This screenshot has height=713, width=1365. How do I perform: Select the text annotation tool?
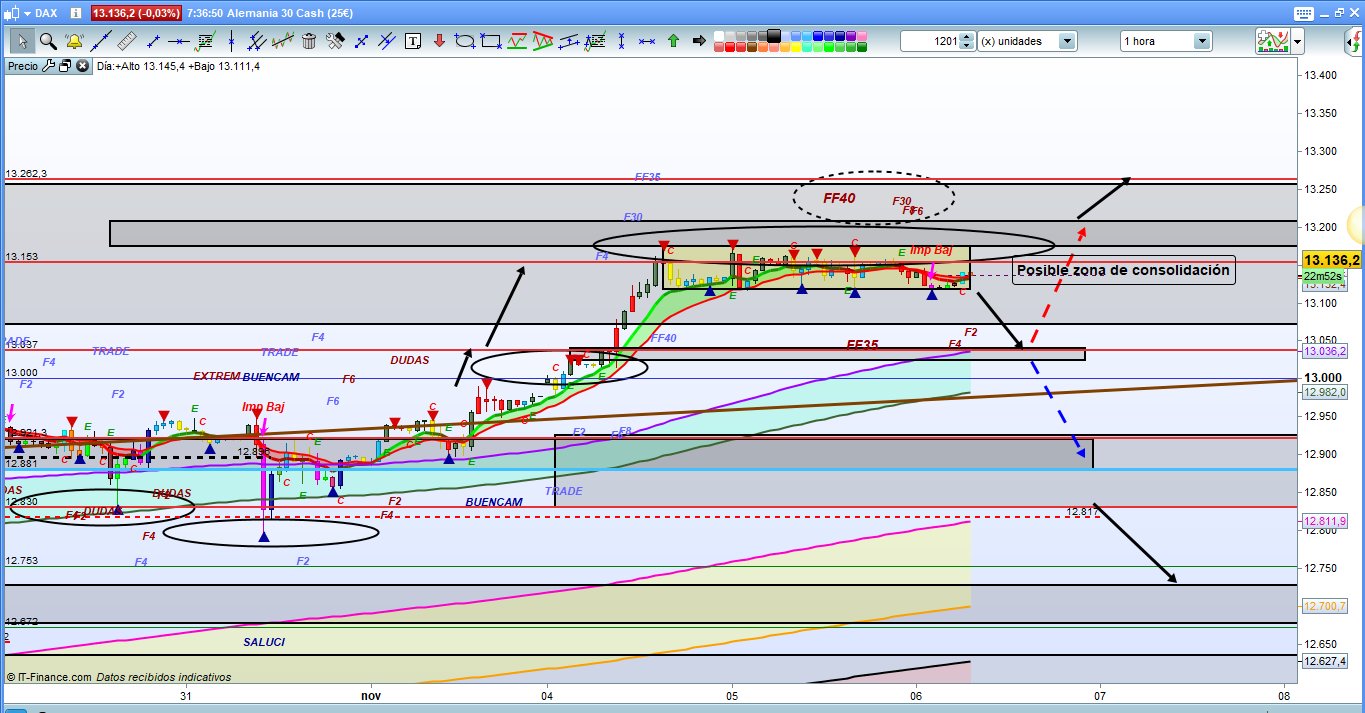(x=414, y=41)
